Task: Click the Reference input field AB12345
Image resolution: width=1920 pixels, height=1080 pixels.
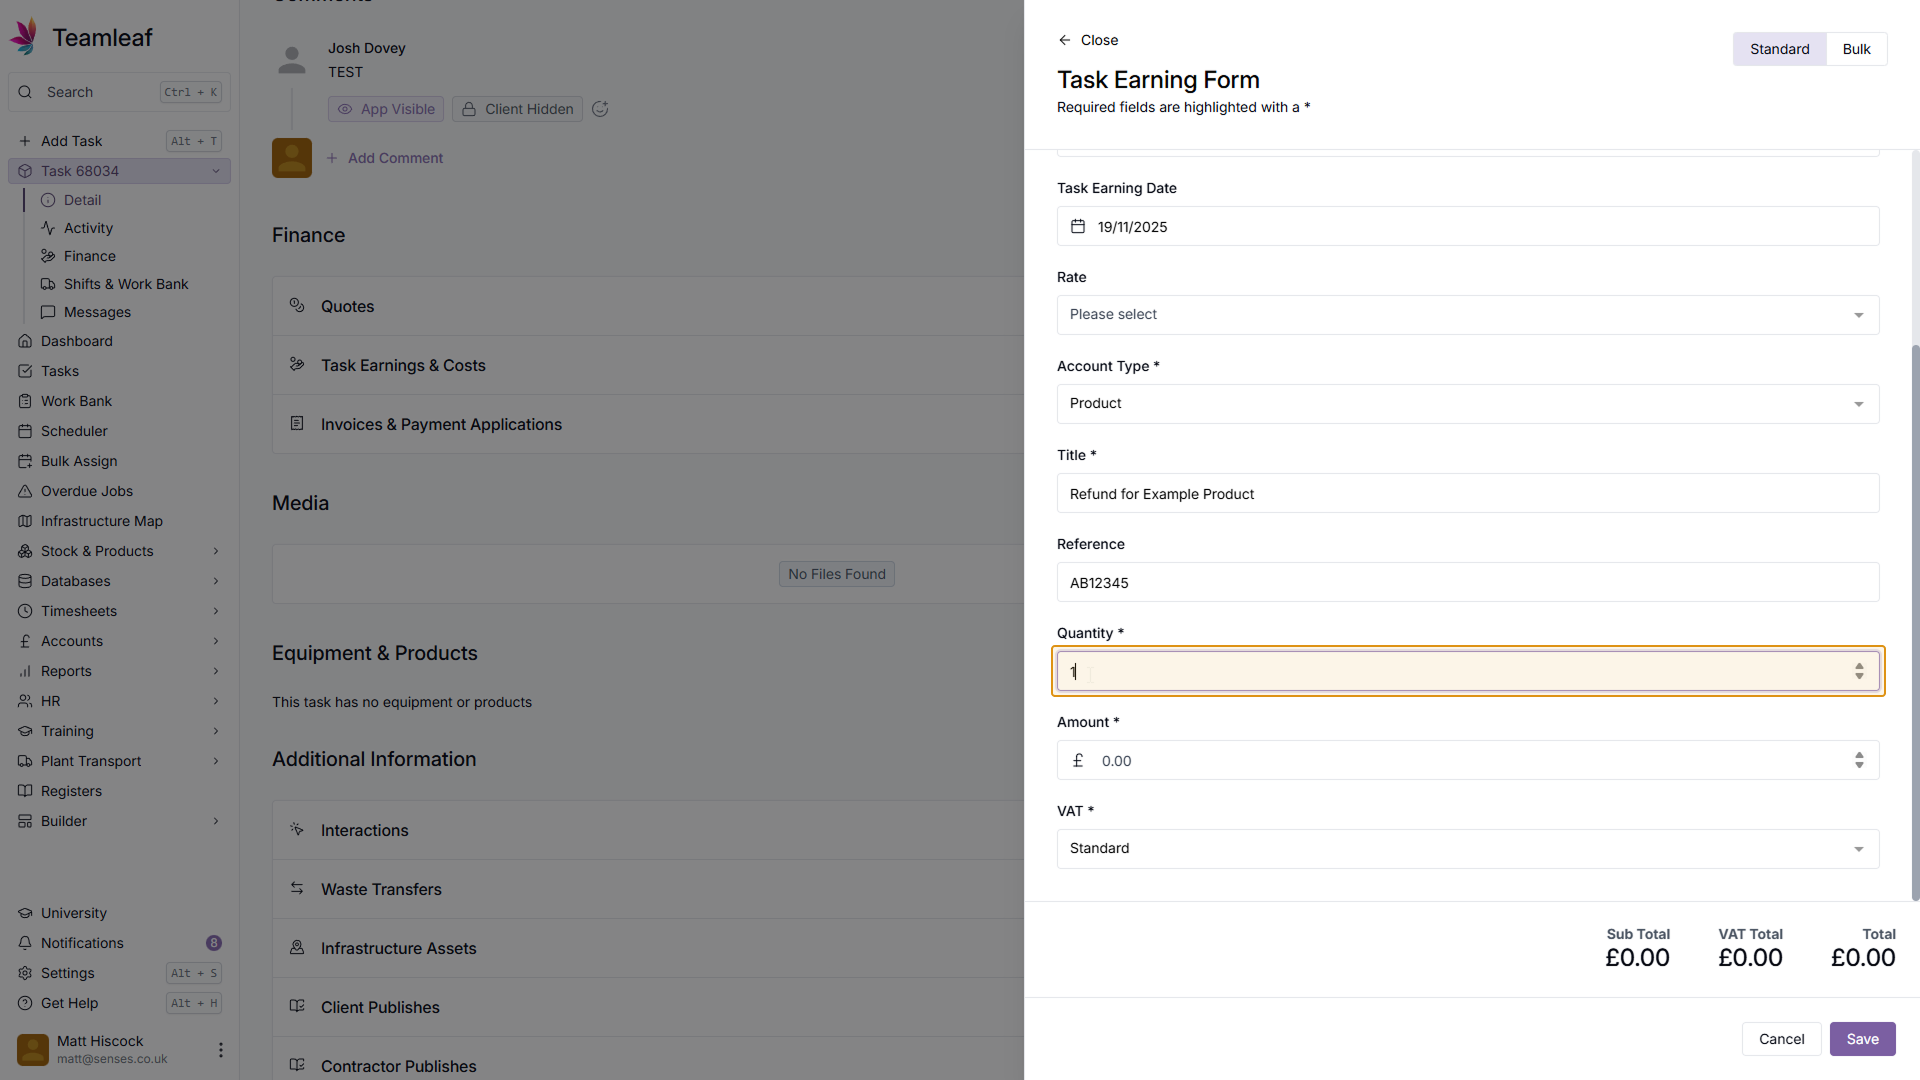Action: coord(1467,583)
